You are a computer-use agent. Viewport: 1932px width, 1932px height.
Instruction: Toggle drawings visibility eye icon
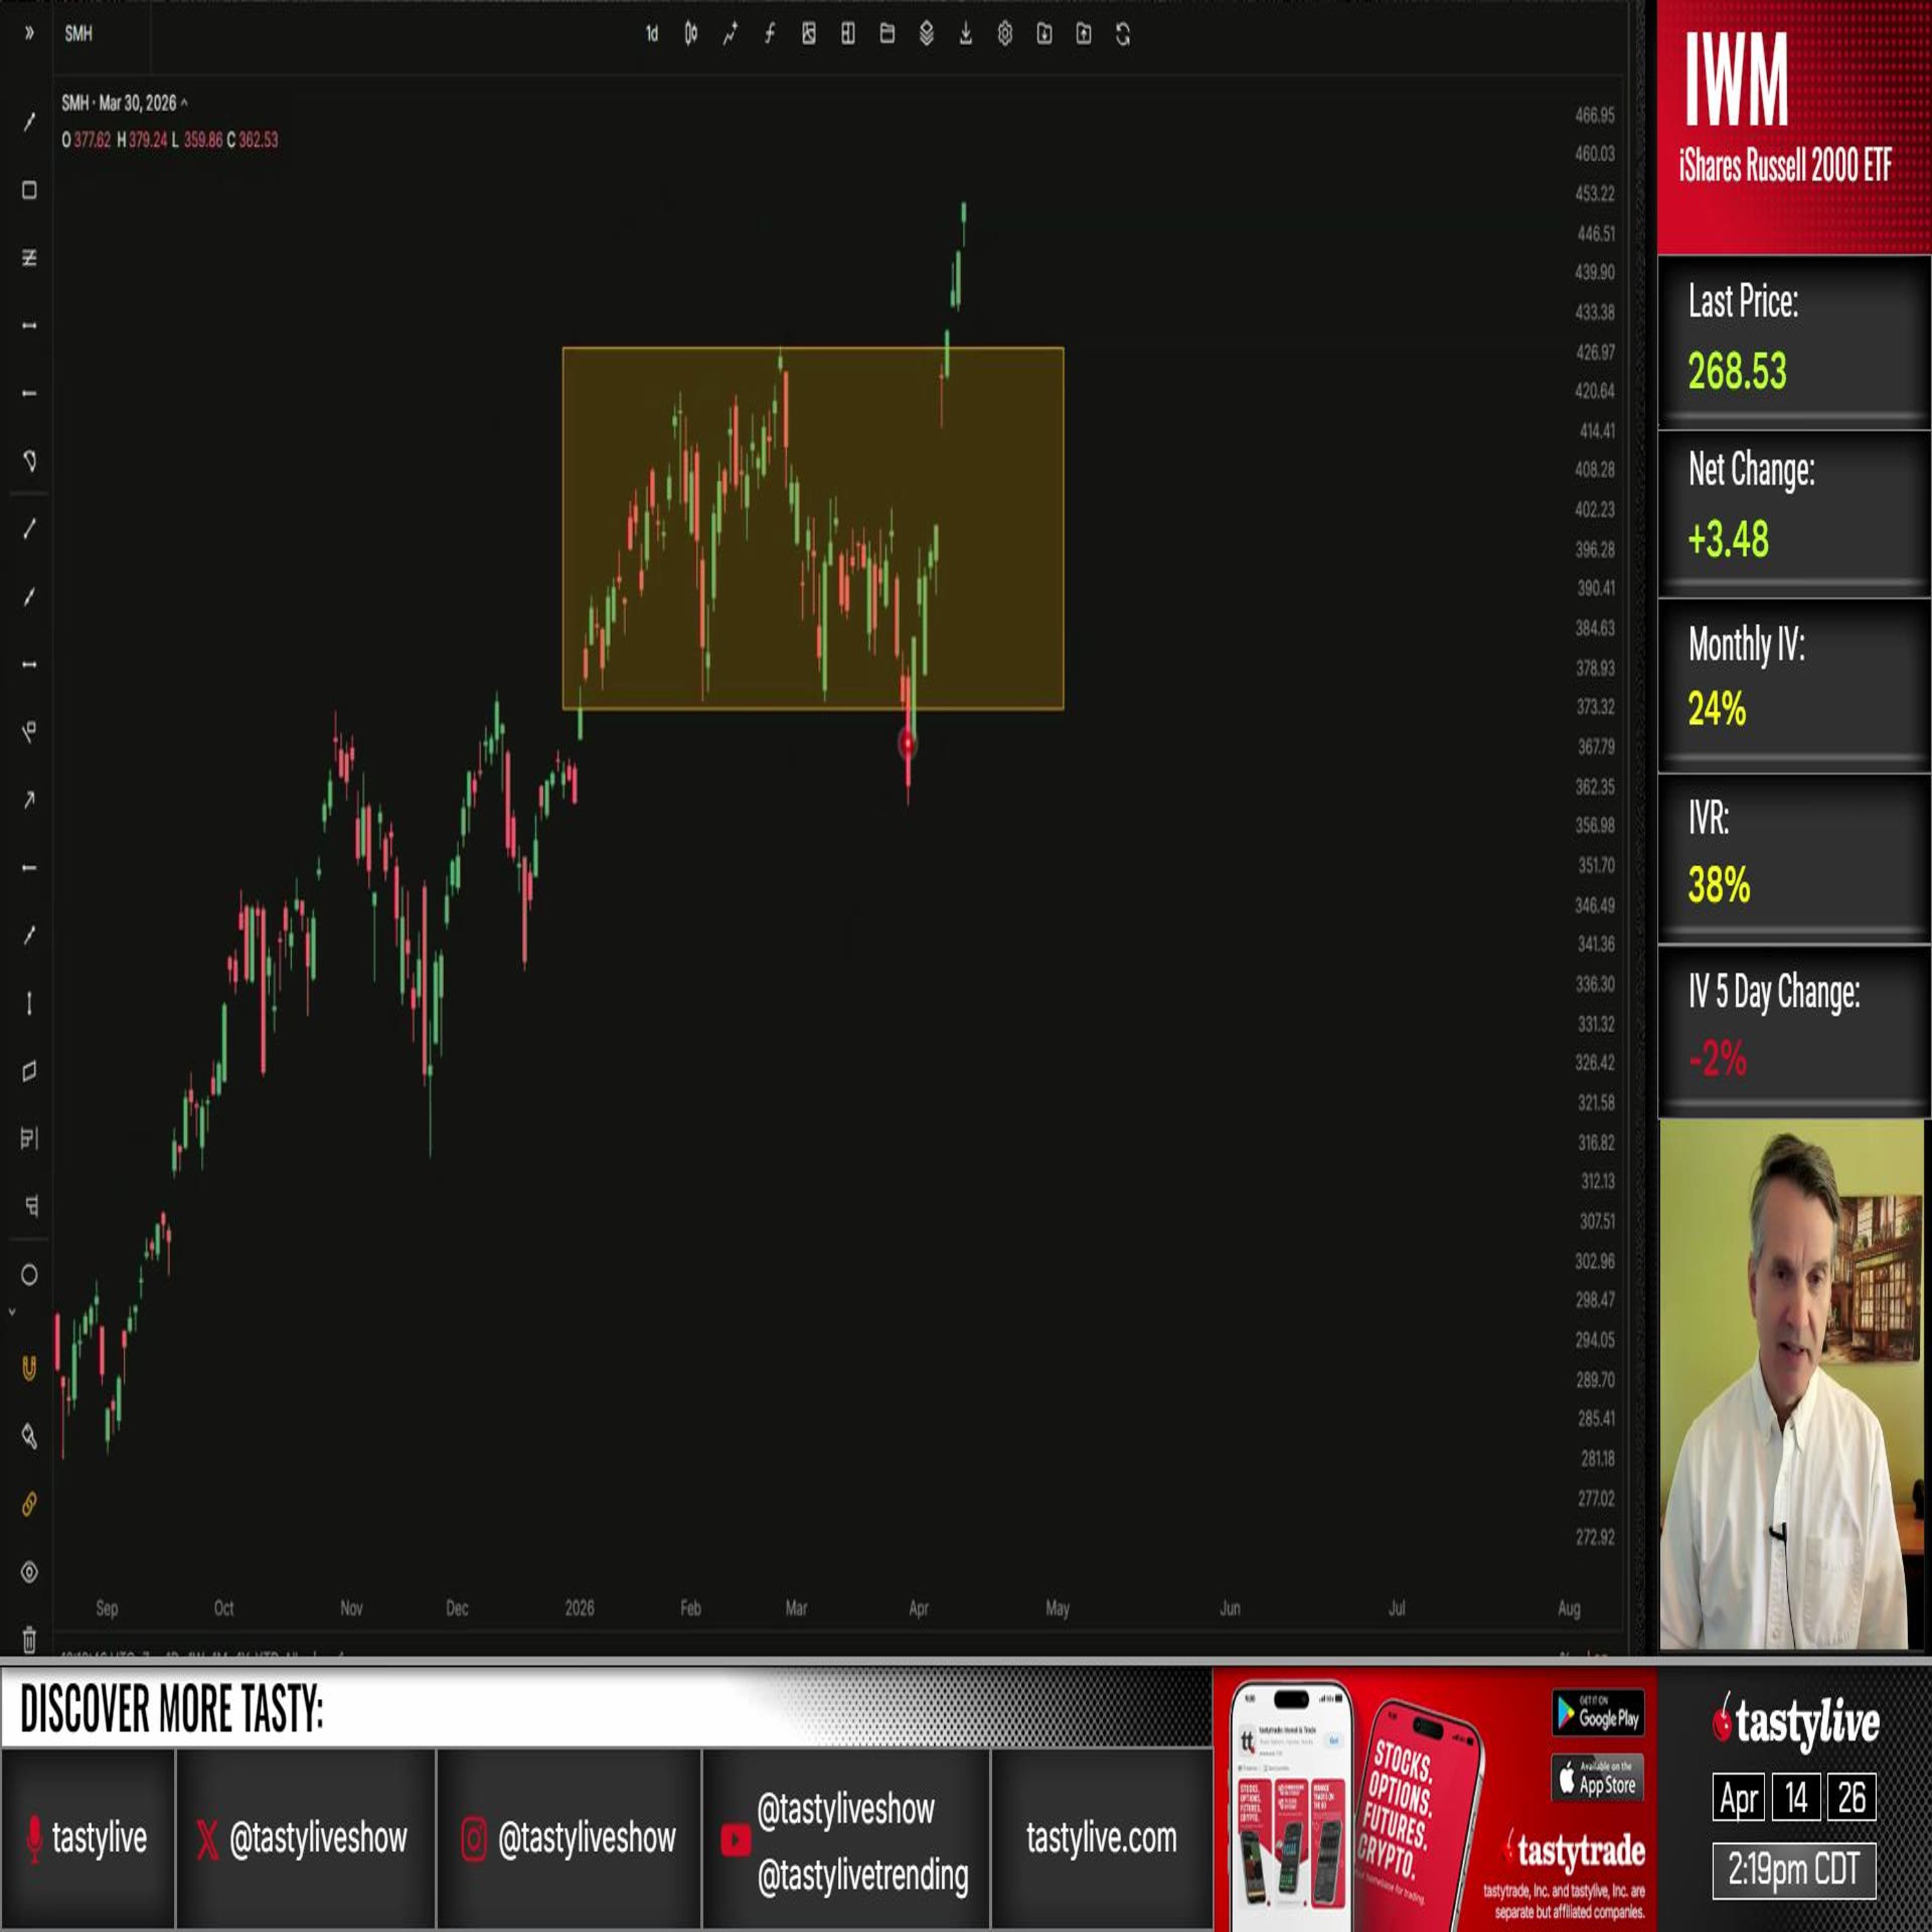(29, 1572)
